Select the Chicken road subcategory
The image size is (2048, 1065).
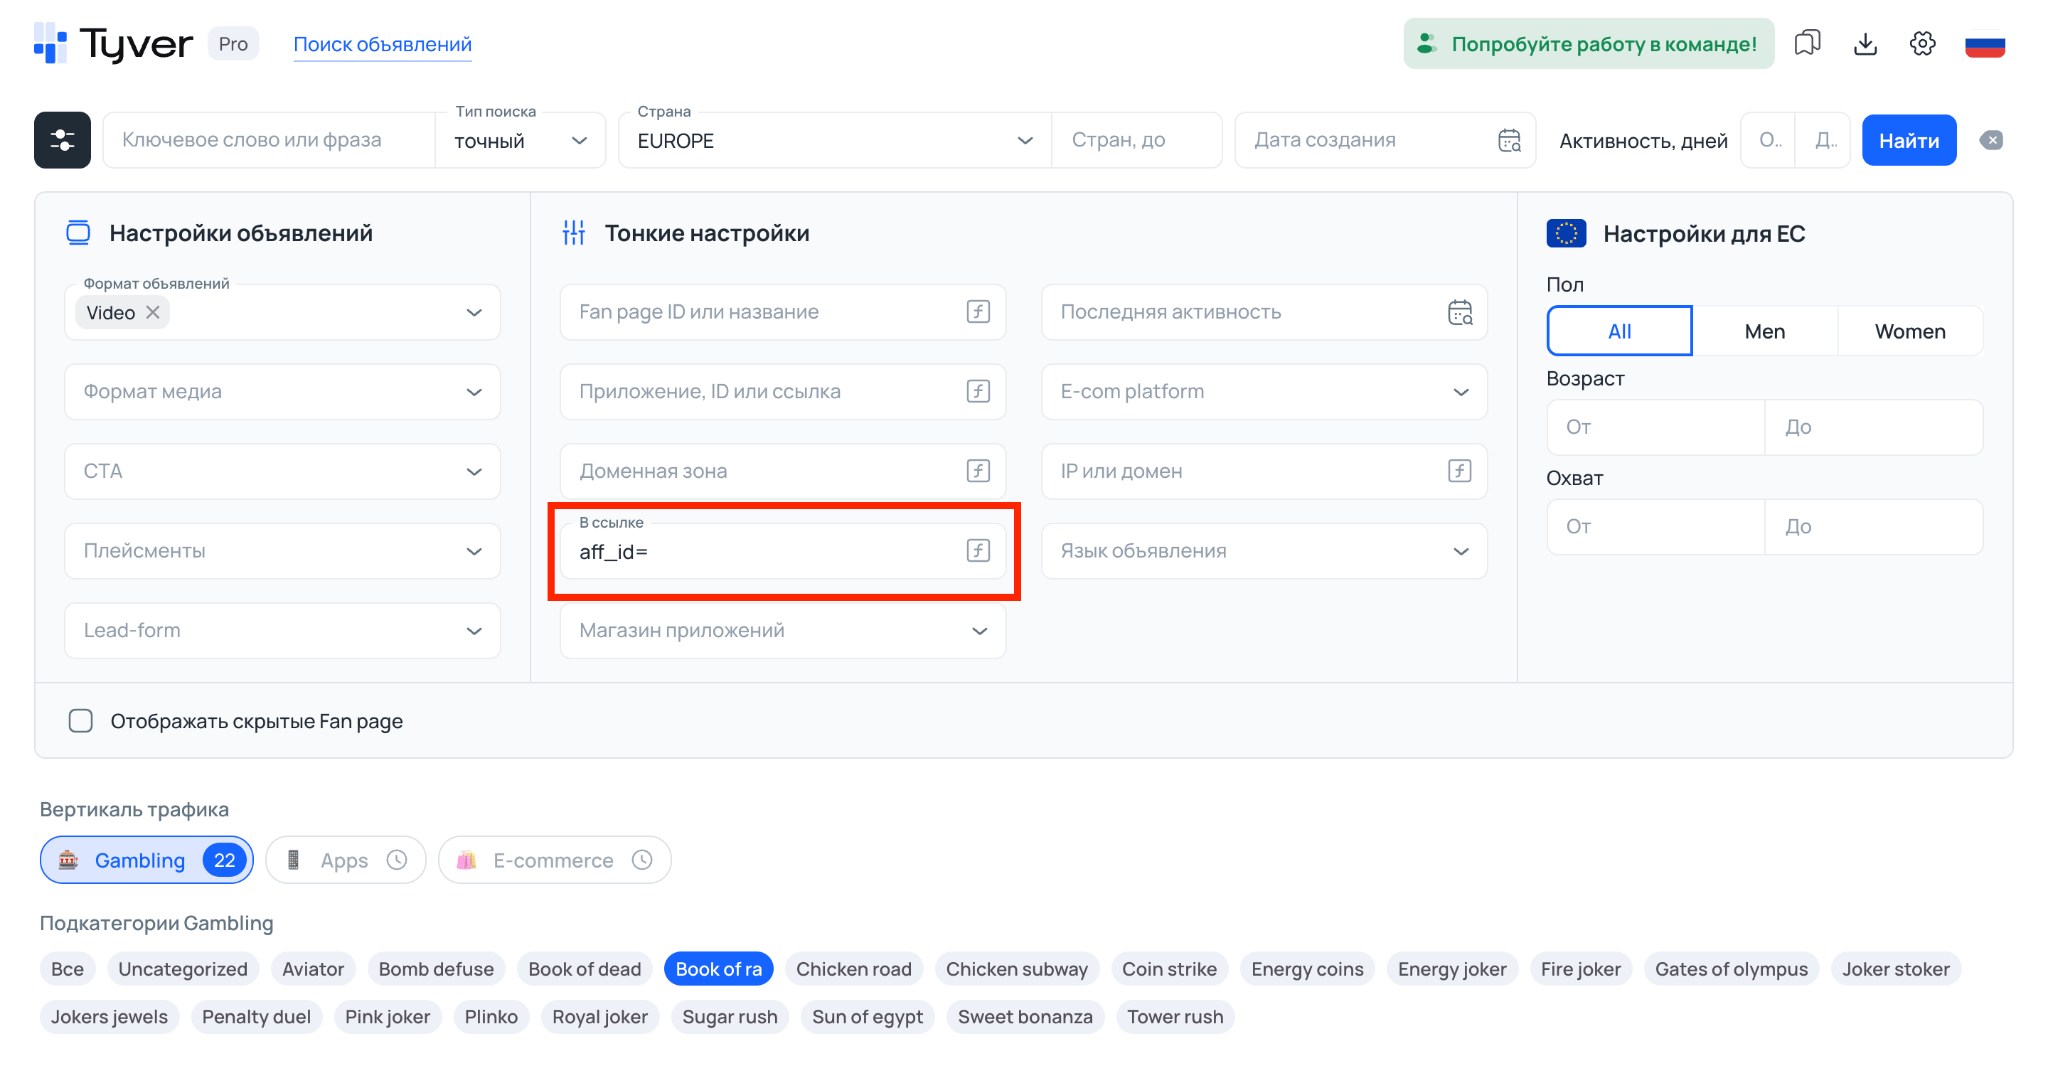pos(854,969)
